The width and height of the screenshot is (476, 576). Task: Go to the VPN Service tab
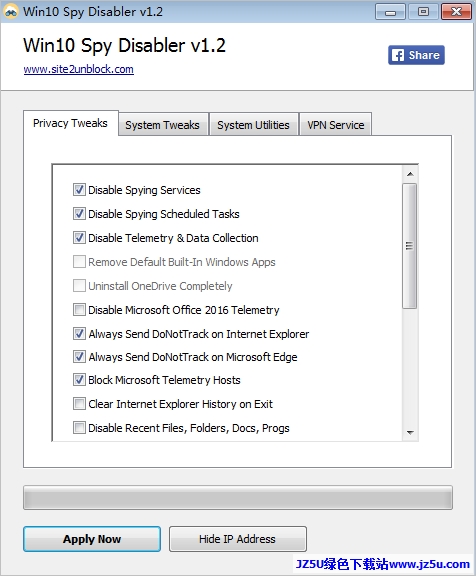[x=336, y=125]
